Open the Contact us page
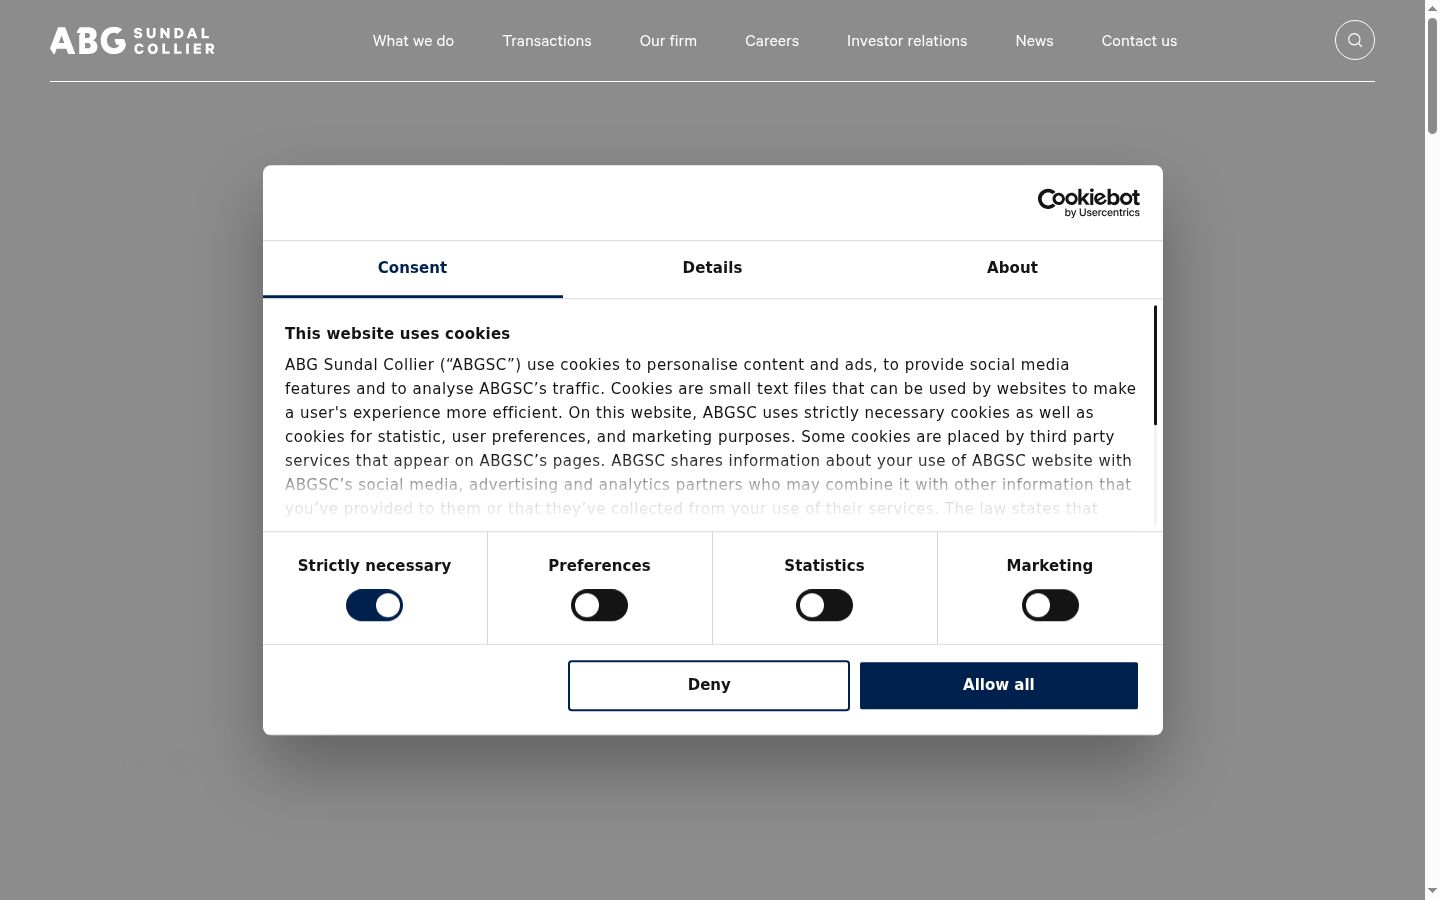1440x900 pixels. tap(1139, 41)
